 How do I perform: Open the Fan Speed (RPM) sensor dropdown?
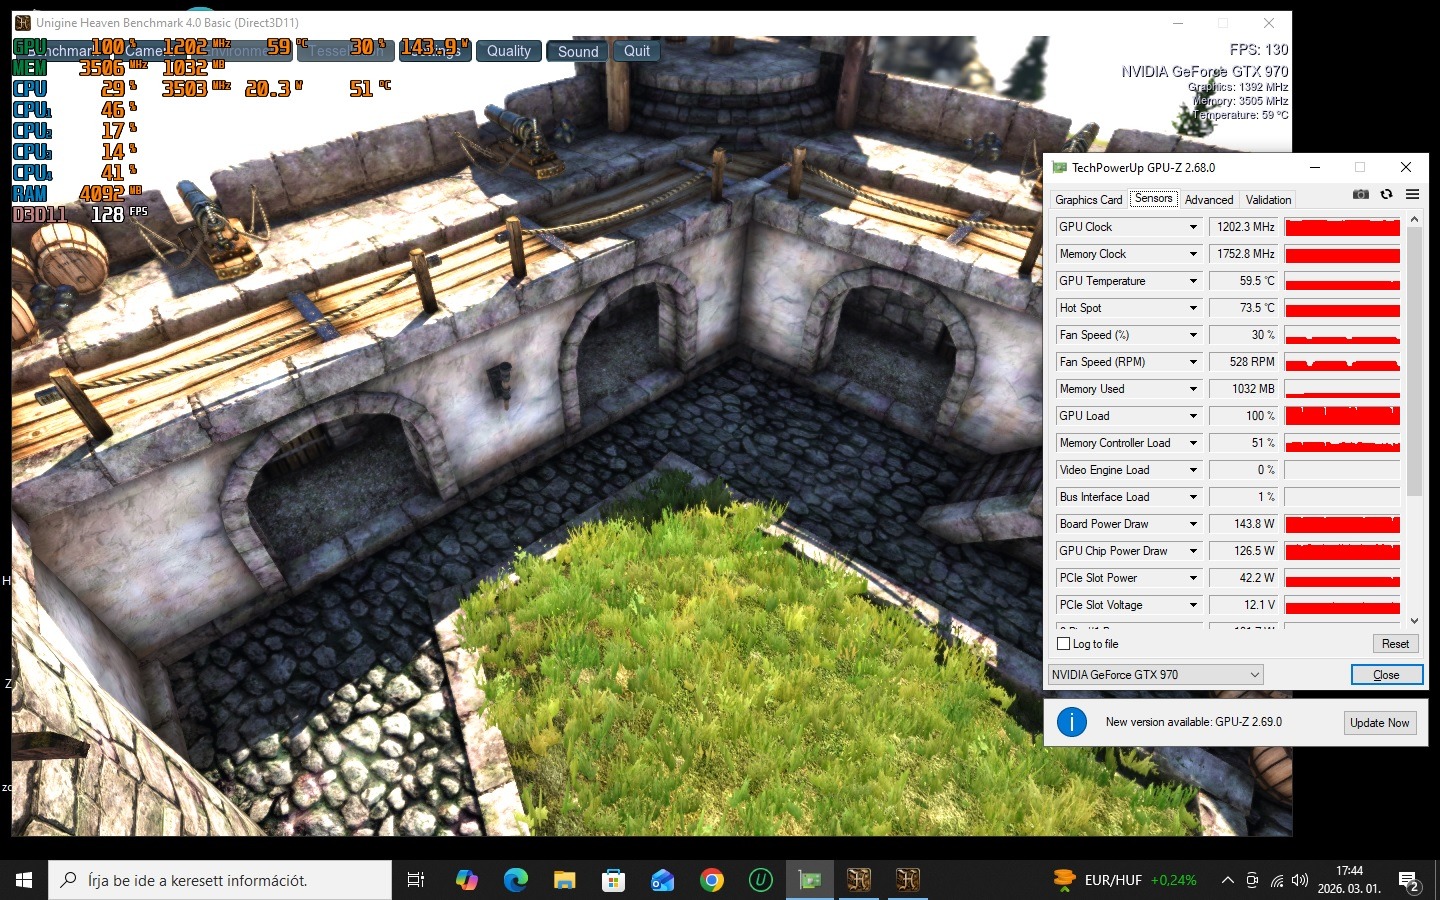(x=1193, y=362)
